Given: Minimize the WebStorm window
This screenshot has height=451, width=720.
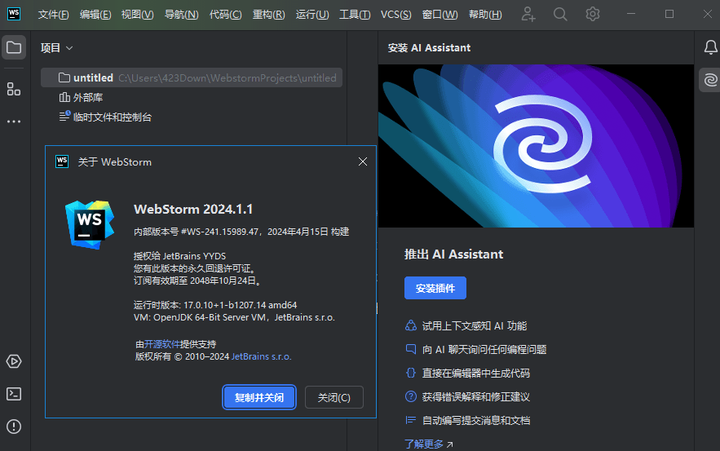Looking at the screenshot, I should pos(631,14).
